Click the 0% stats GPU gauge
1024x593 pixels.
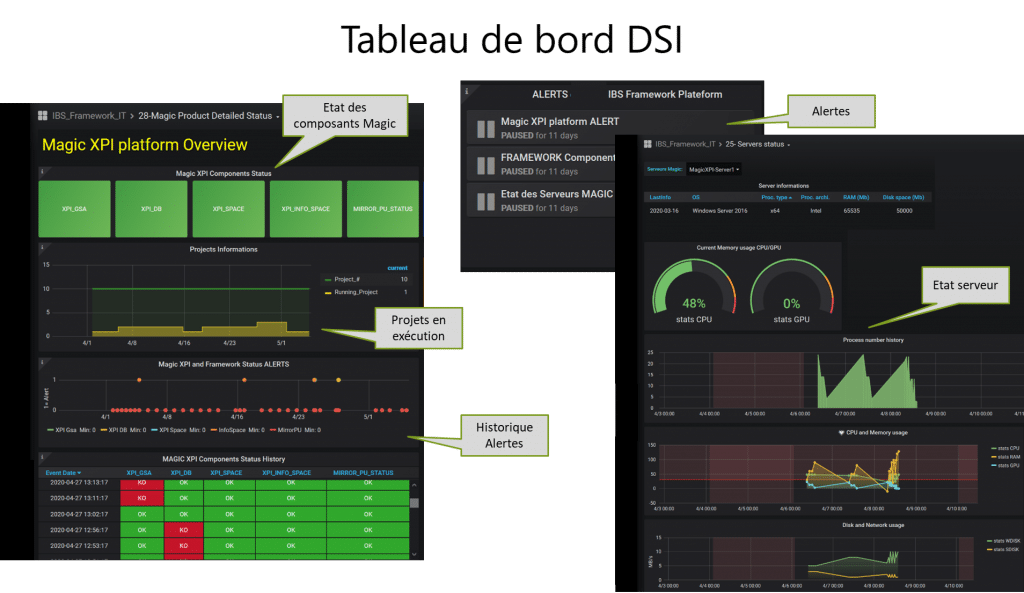(x=792, y=291)
